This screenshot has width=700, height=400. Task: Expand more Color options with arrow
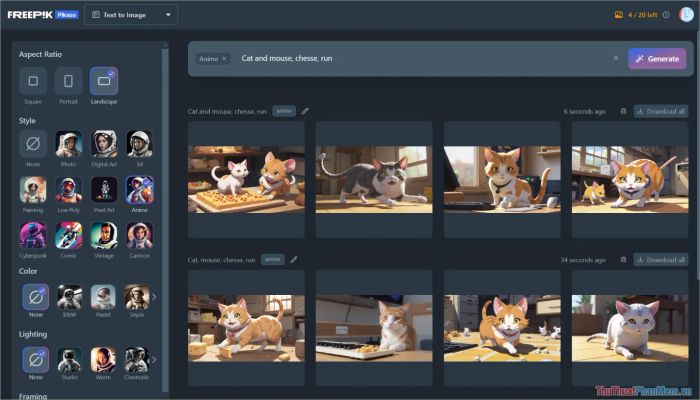pos(154,297)
